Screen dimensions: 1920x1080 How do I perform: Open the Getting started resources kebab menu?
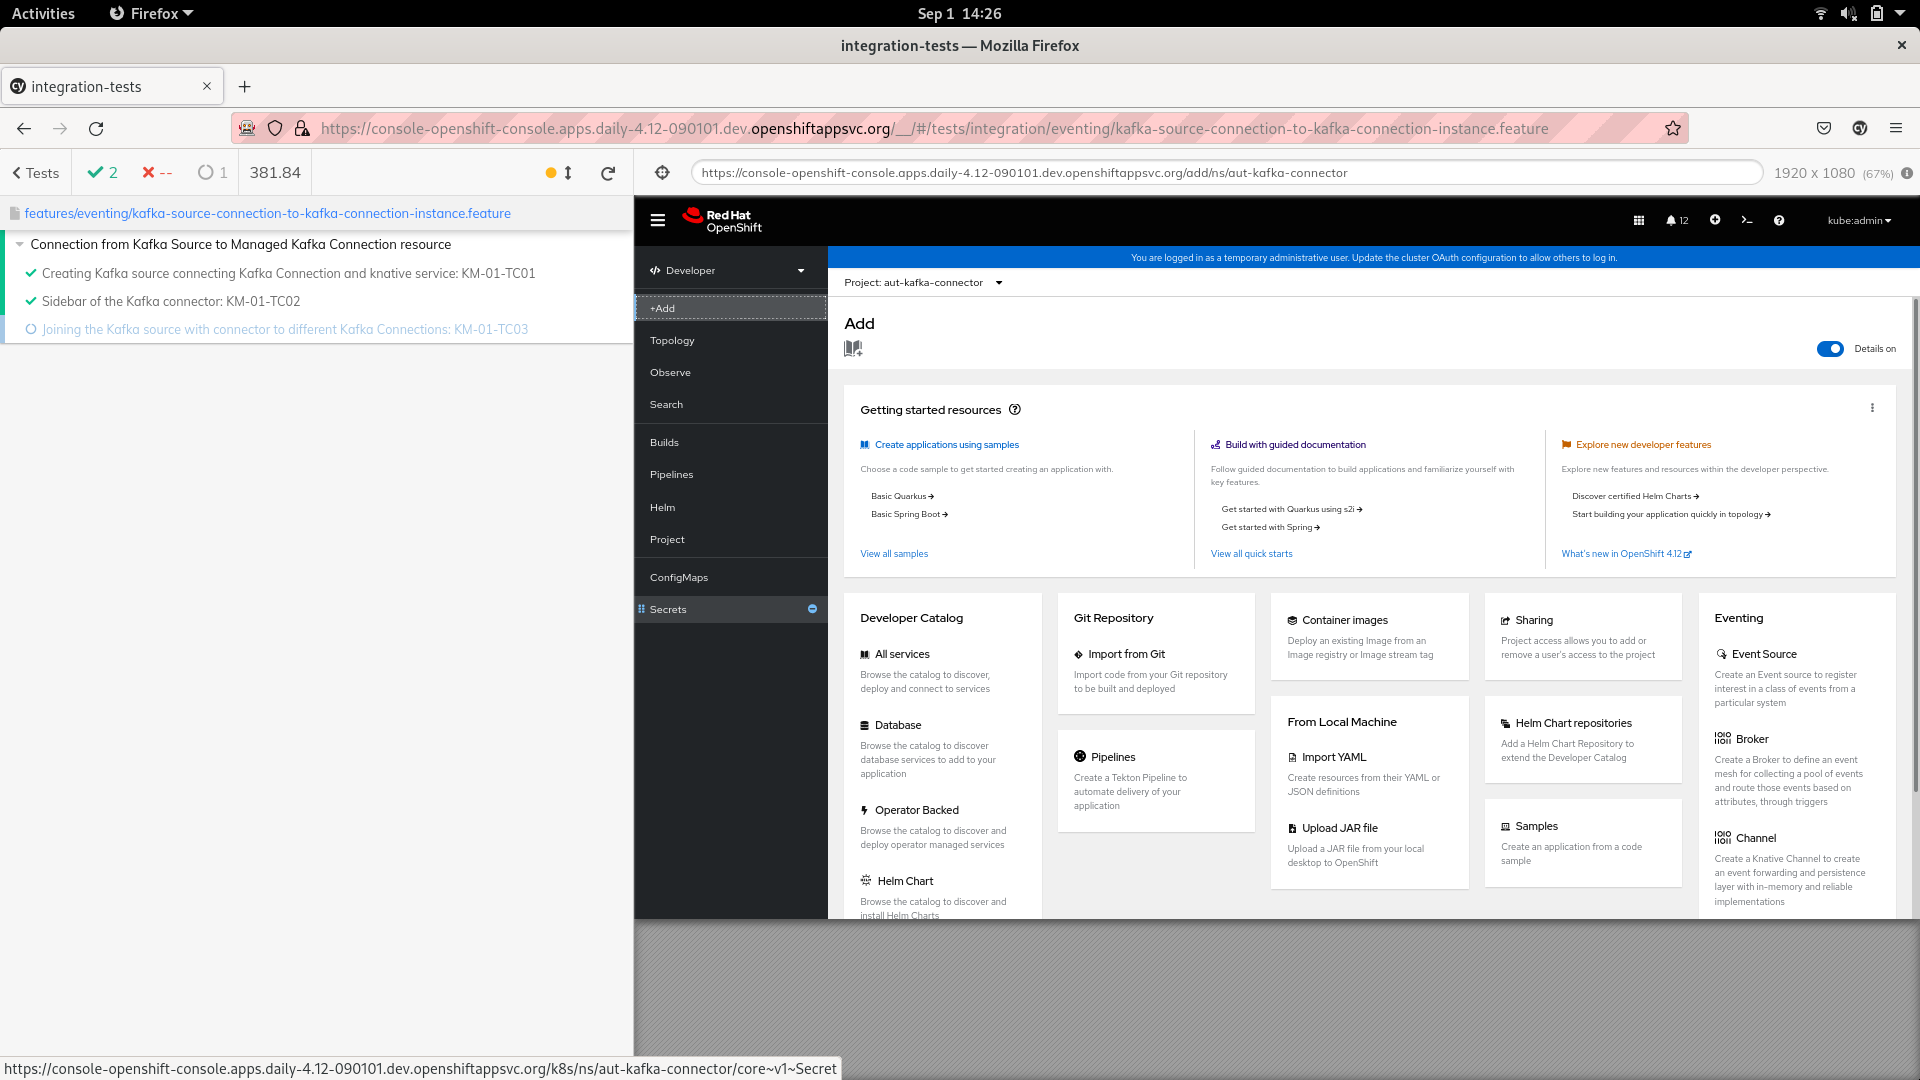pyautogui.click(x=1873, y=407)
